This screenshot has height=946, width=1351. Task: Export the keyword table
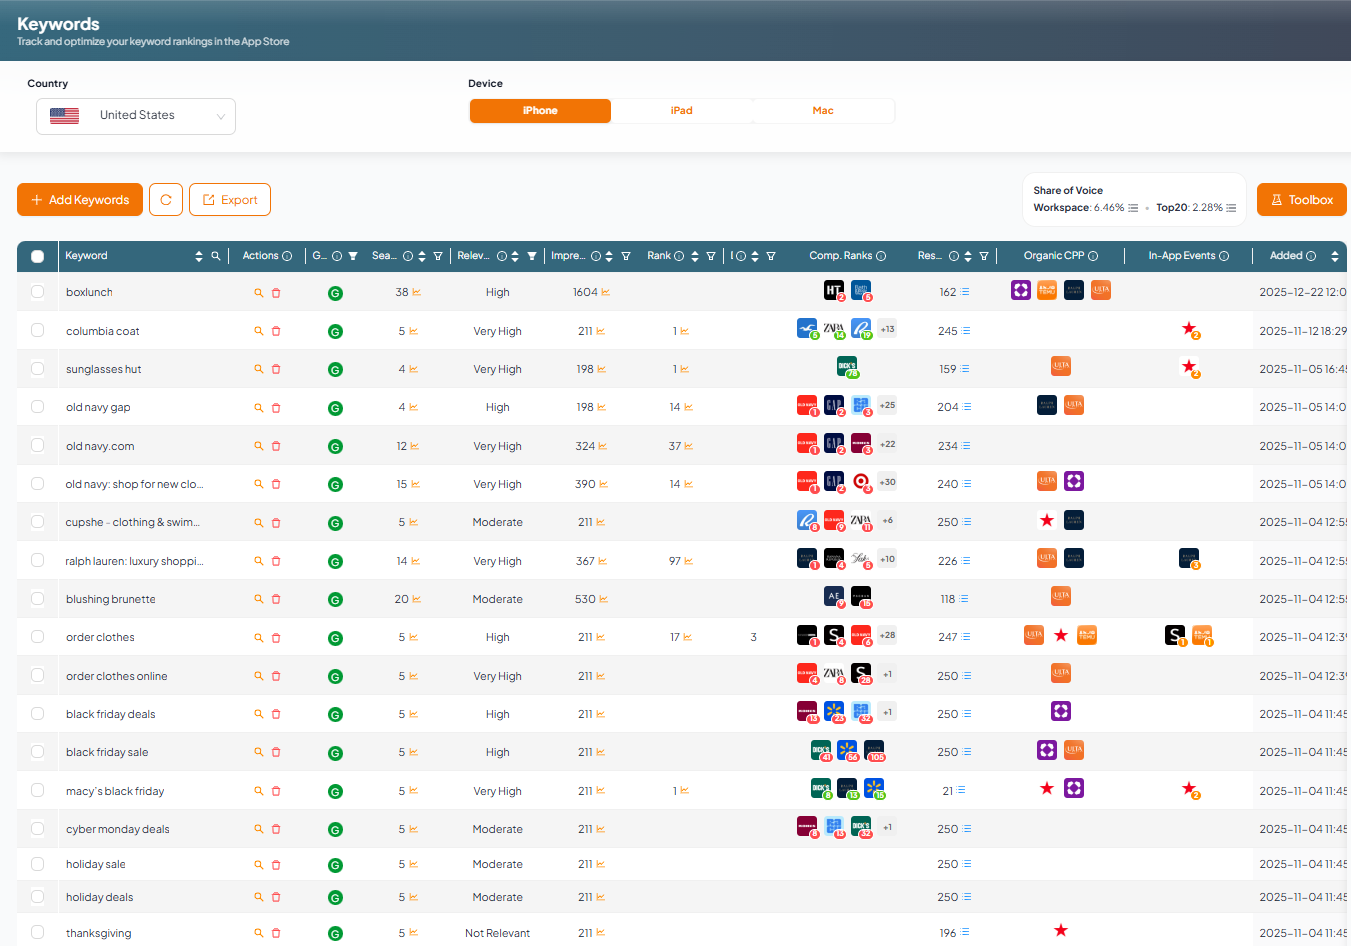(230, 200)
